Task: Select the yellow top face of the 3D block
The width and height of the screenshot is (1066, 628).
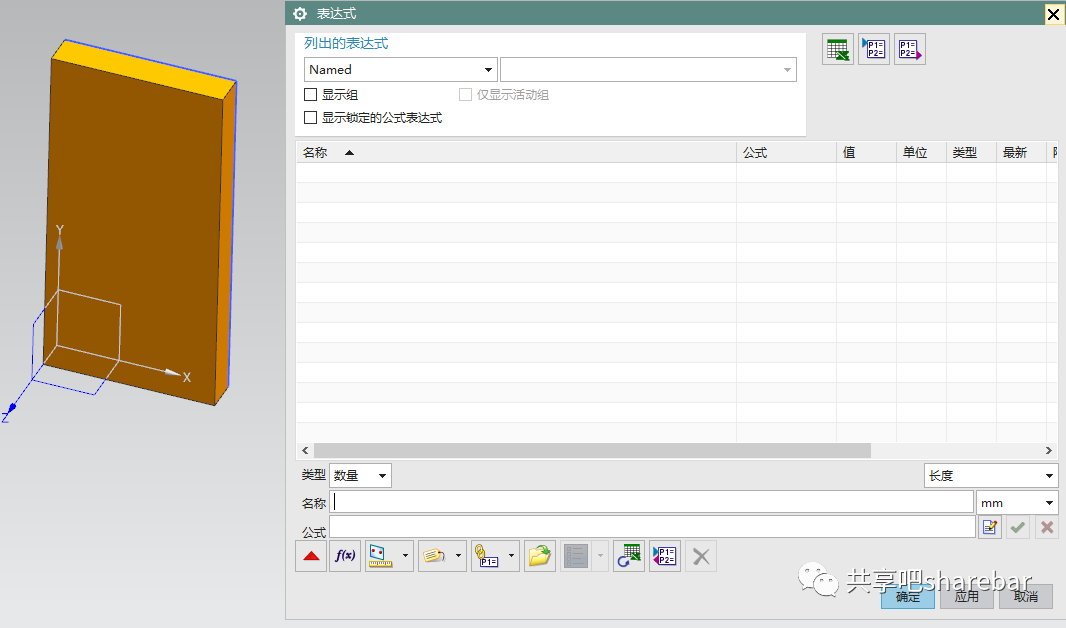Action: point(146,68)
